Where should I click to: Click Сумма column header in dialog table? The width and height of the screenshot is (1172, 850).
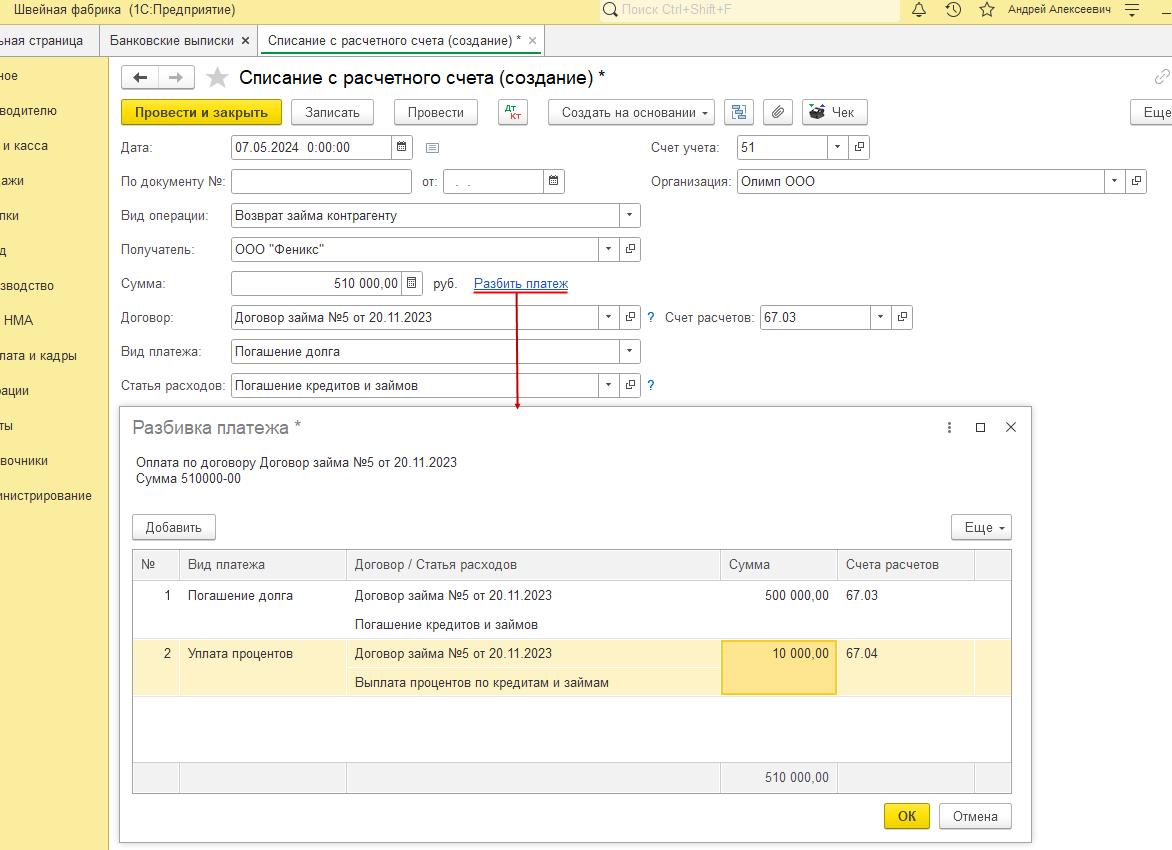coord(779,564)
